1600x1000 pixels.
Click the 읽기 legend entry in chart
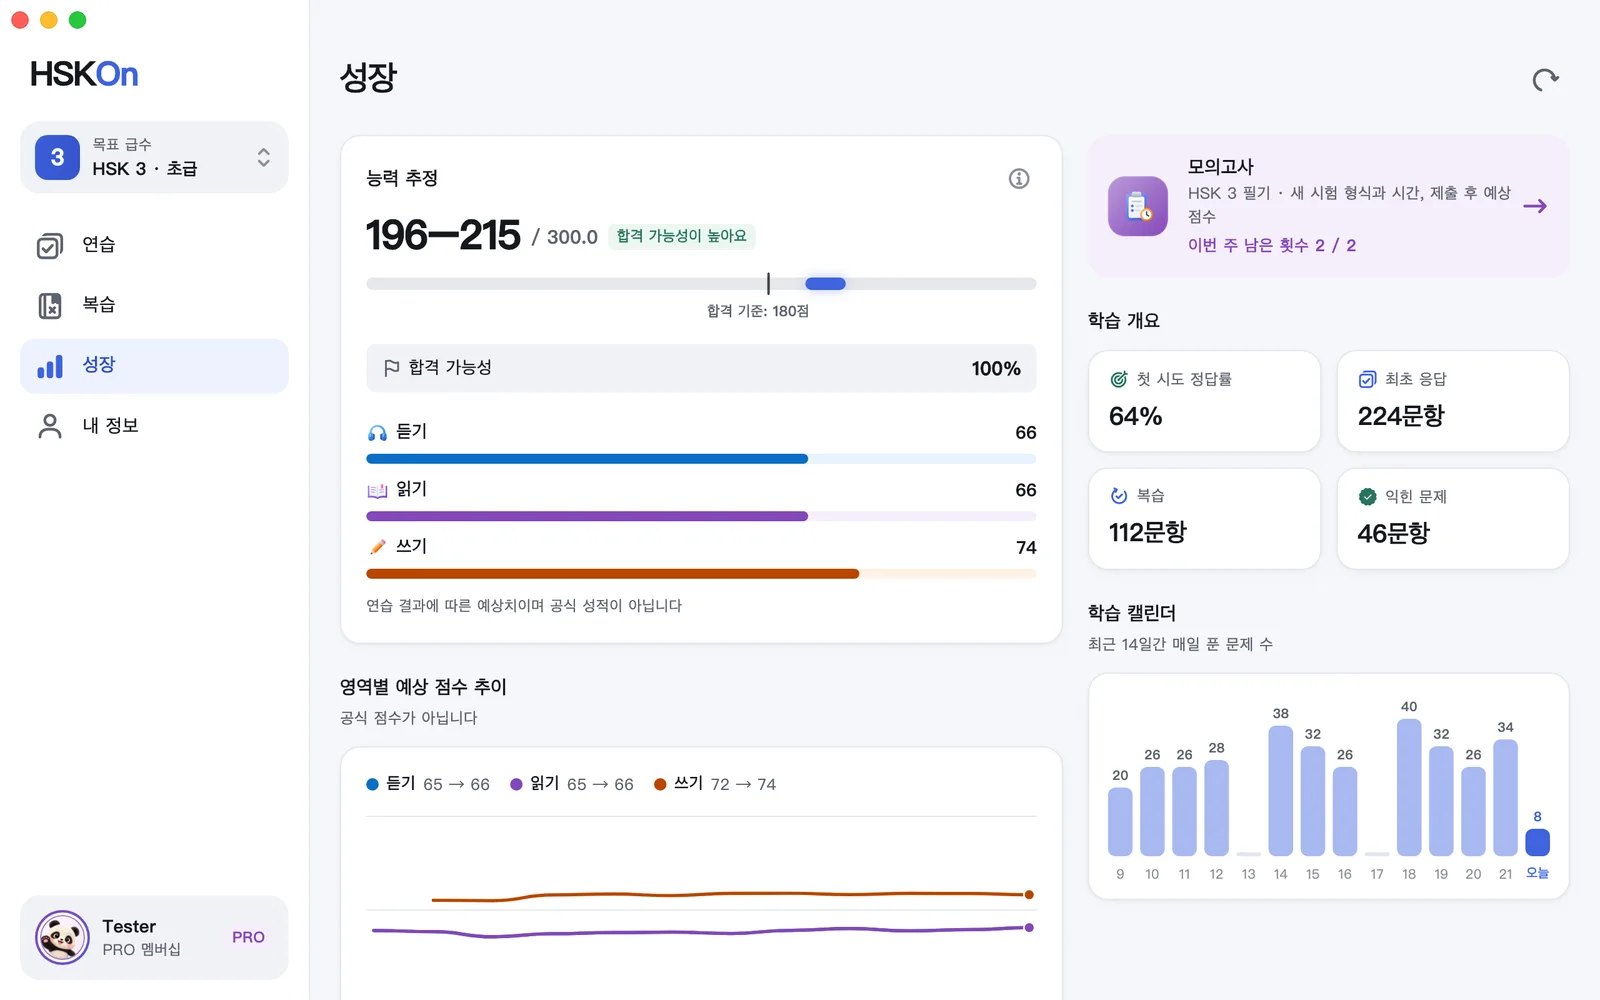click(x=572, y=784)
